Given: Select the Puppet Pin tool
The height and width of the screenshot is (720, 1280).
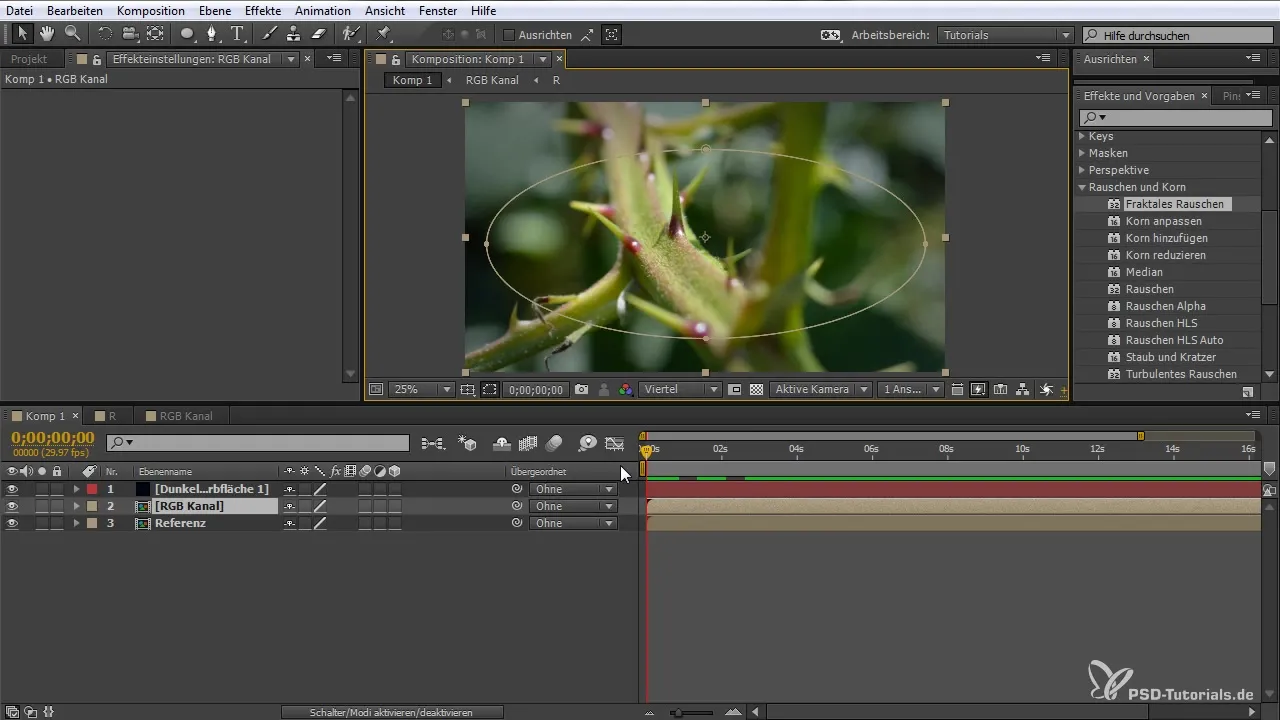Looking at the screenshot, I should tap(383, 34).
